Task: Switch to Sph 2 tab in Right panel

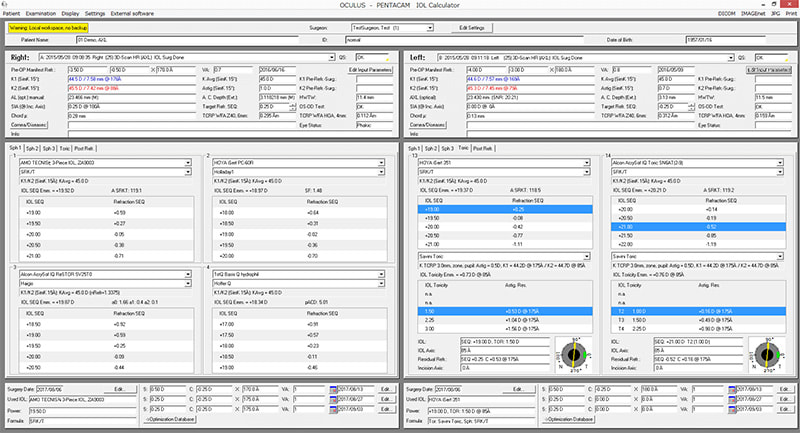Action: (x=32, y=148)
